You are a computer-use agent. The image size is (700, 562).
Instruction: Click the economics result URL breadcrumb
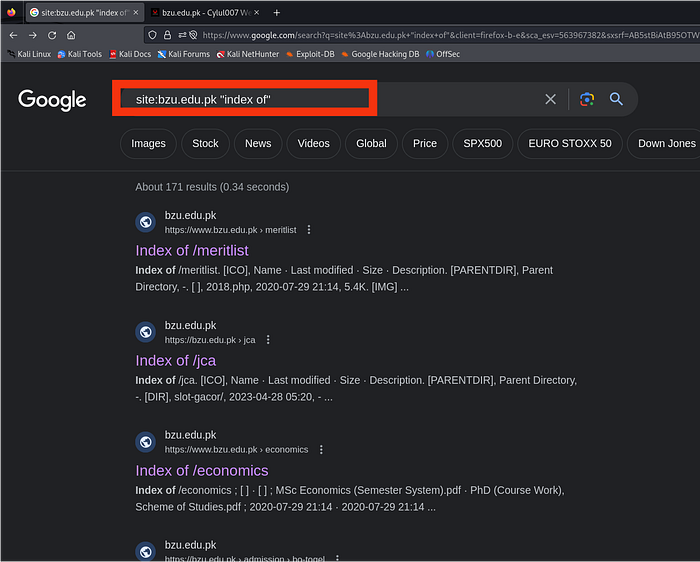point(236,450)
